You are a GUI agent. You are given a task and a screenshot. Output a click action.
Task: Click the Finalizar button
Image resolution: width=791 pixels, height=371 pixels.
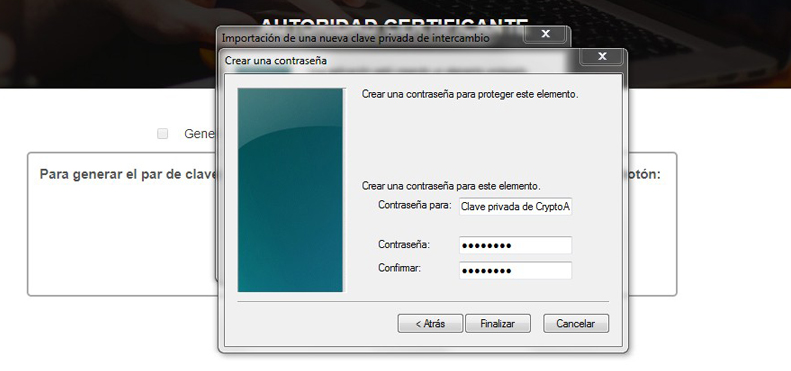[497, 324]
